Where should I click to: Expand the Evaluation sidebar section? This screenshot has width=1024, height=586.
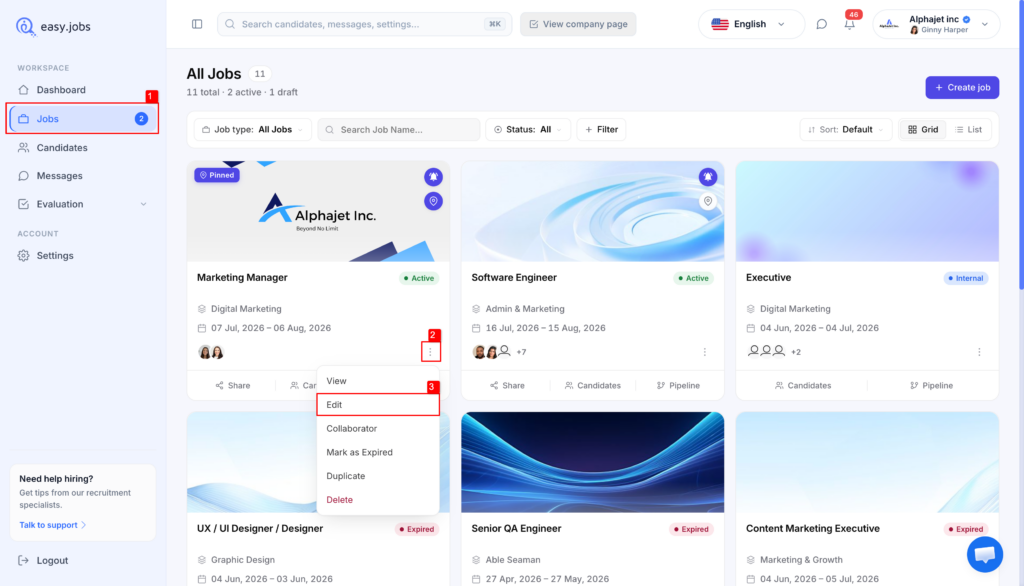click(x=83, y=204)
